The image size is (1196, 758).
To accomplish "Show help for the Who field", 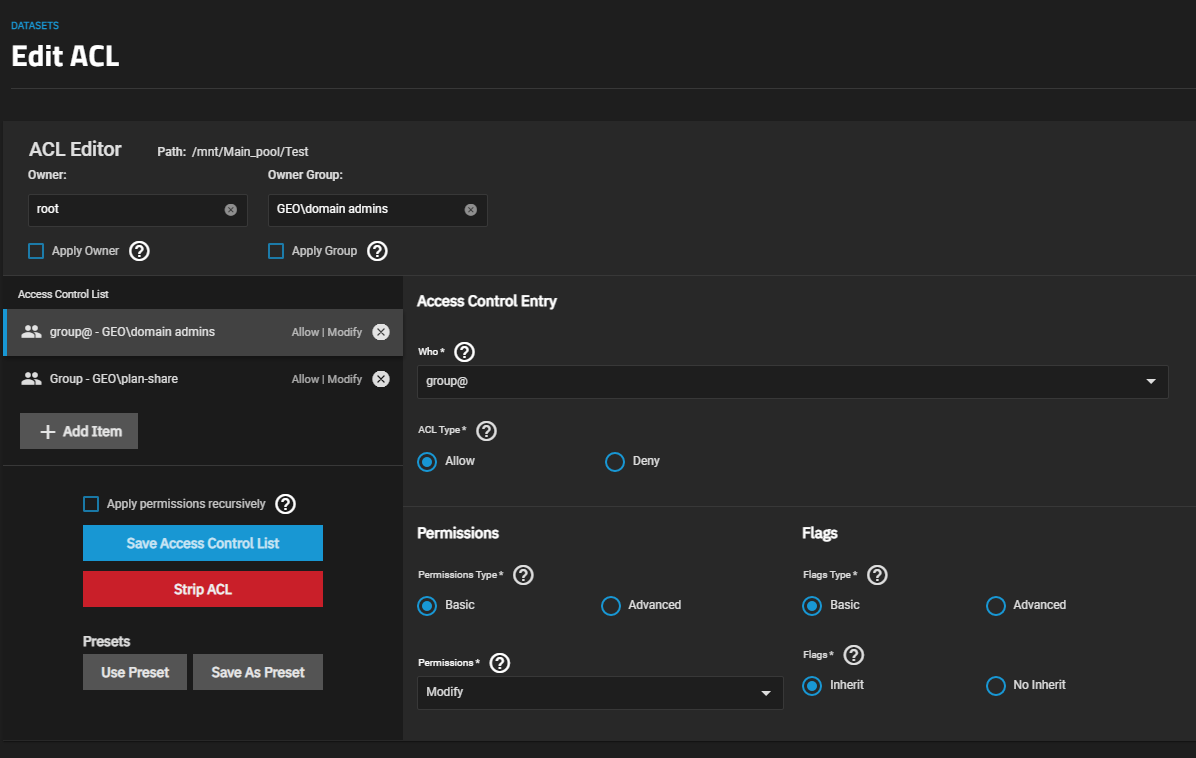I will click(x=464, y=352).
